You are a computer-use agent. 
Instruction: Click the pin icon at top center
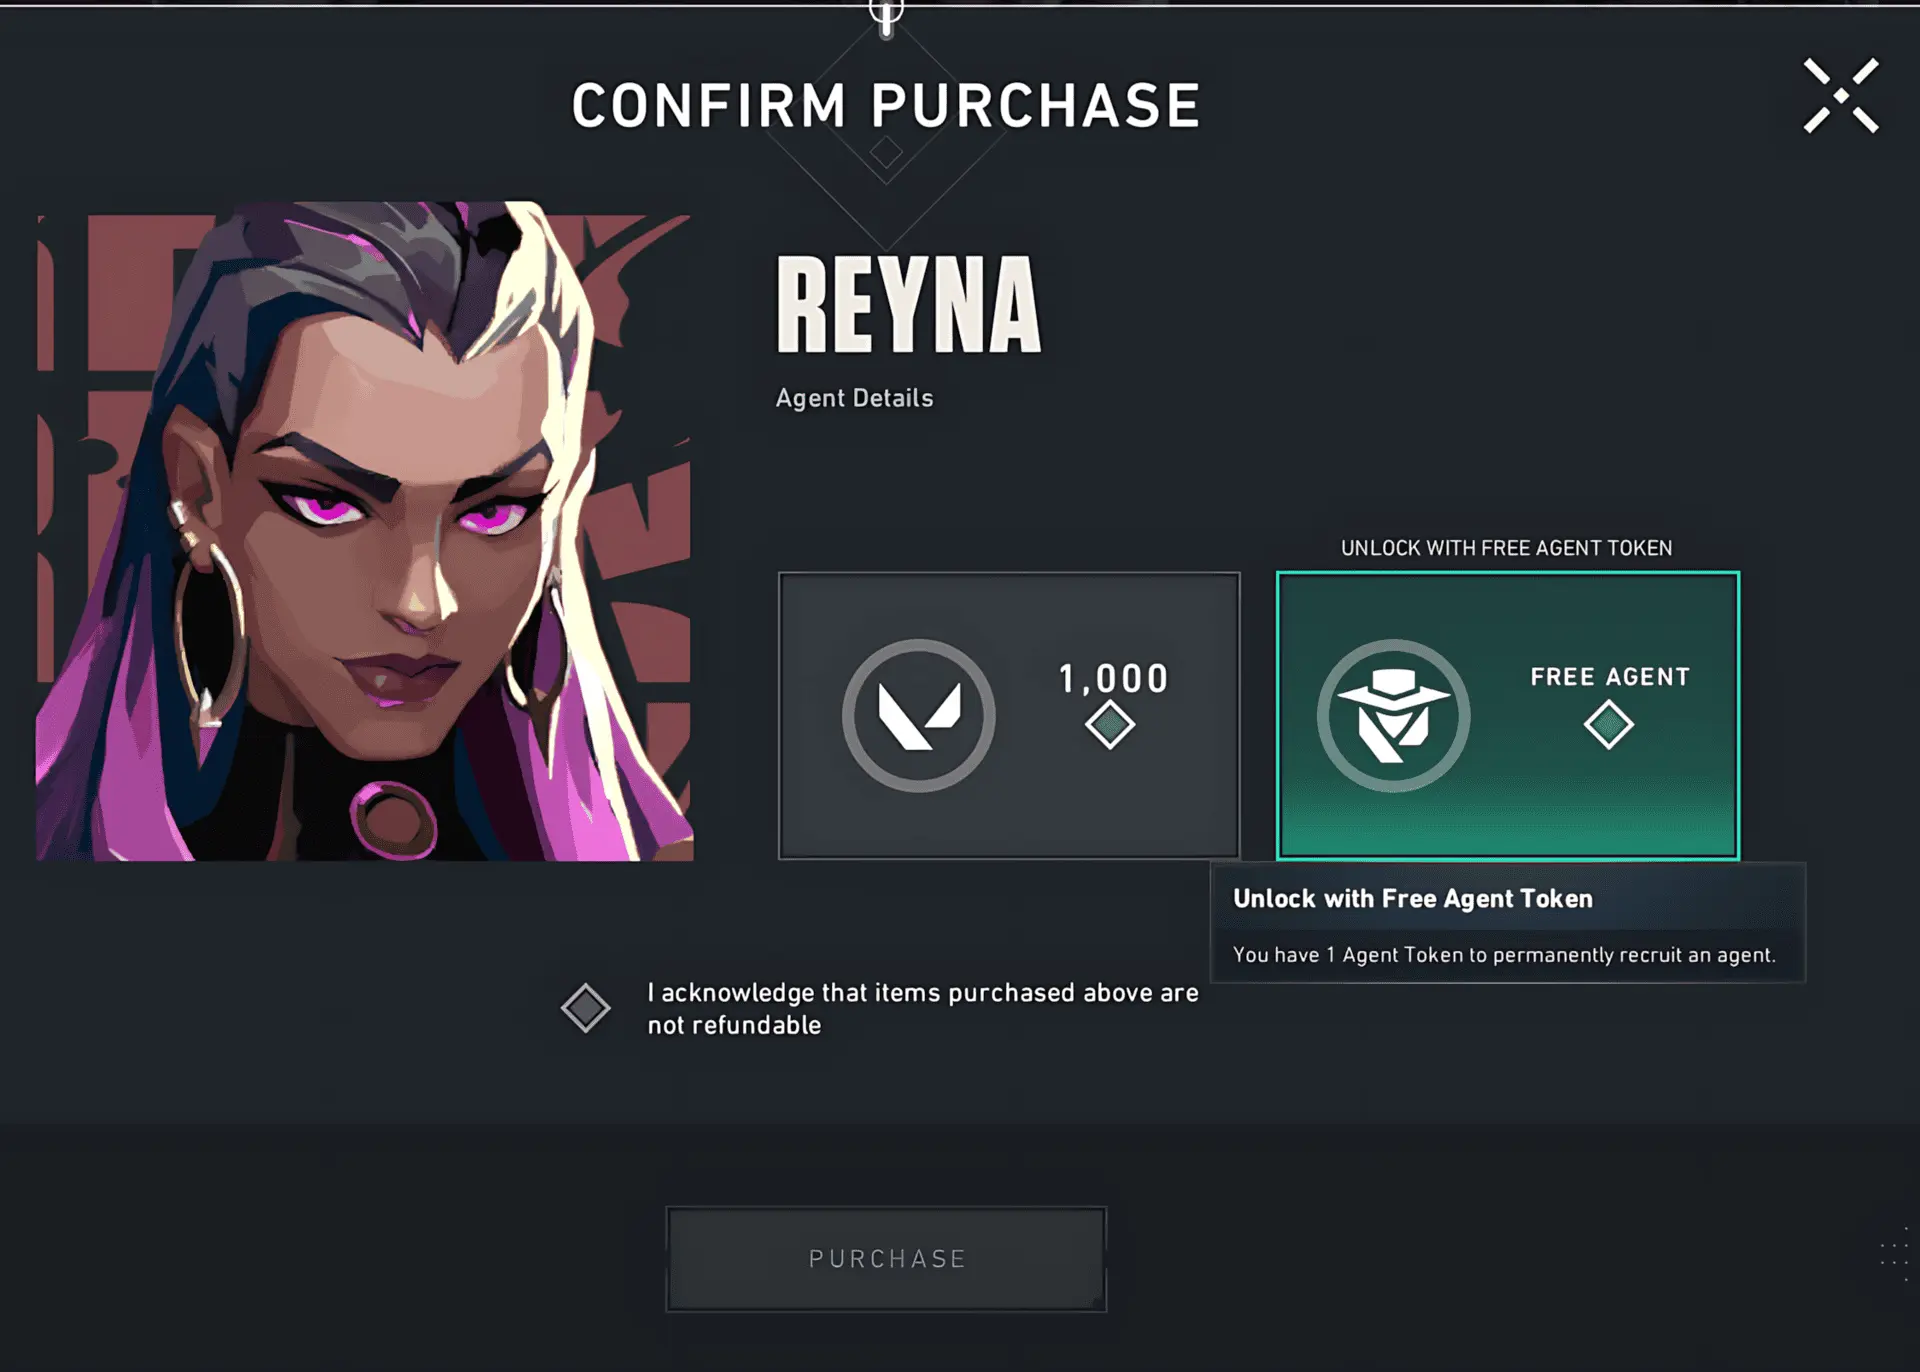click(x=886, y=17)
